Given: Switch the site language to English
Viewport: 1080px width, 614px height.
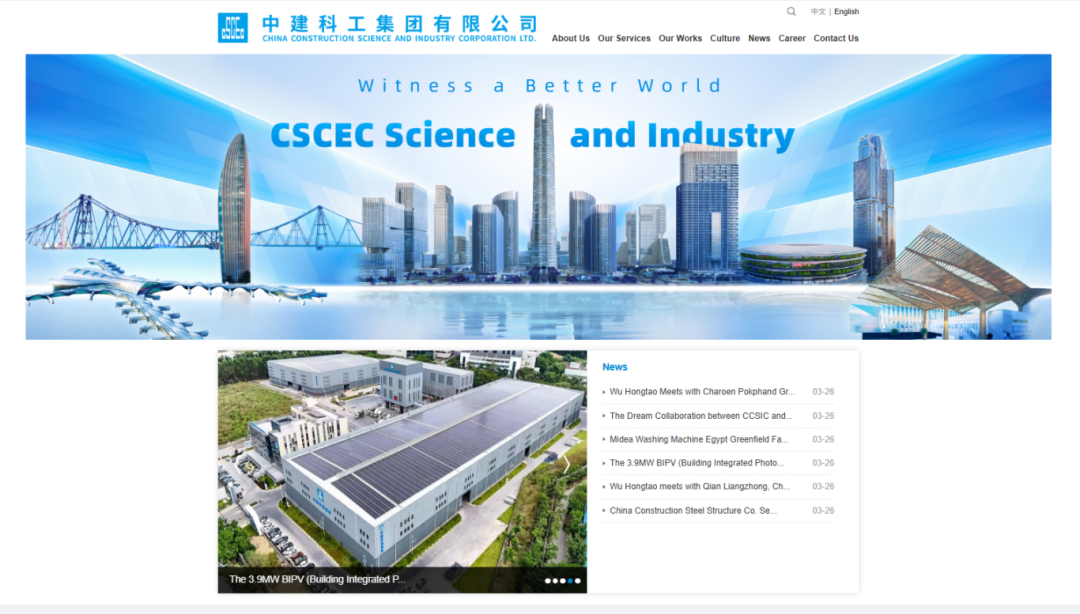Looking at the screenshot, I should pyautogui.click(x=847, y=12).
